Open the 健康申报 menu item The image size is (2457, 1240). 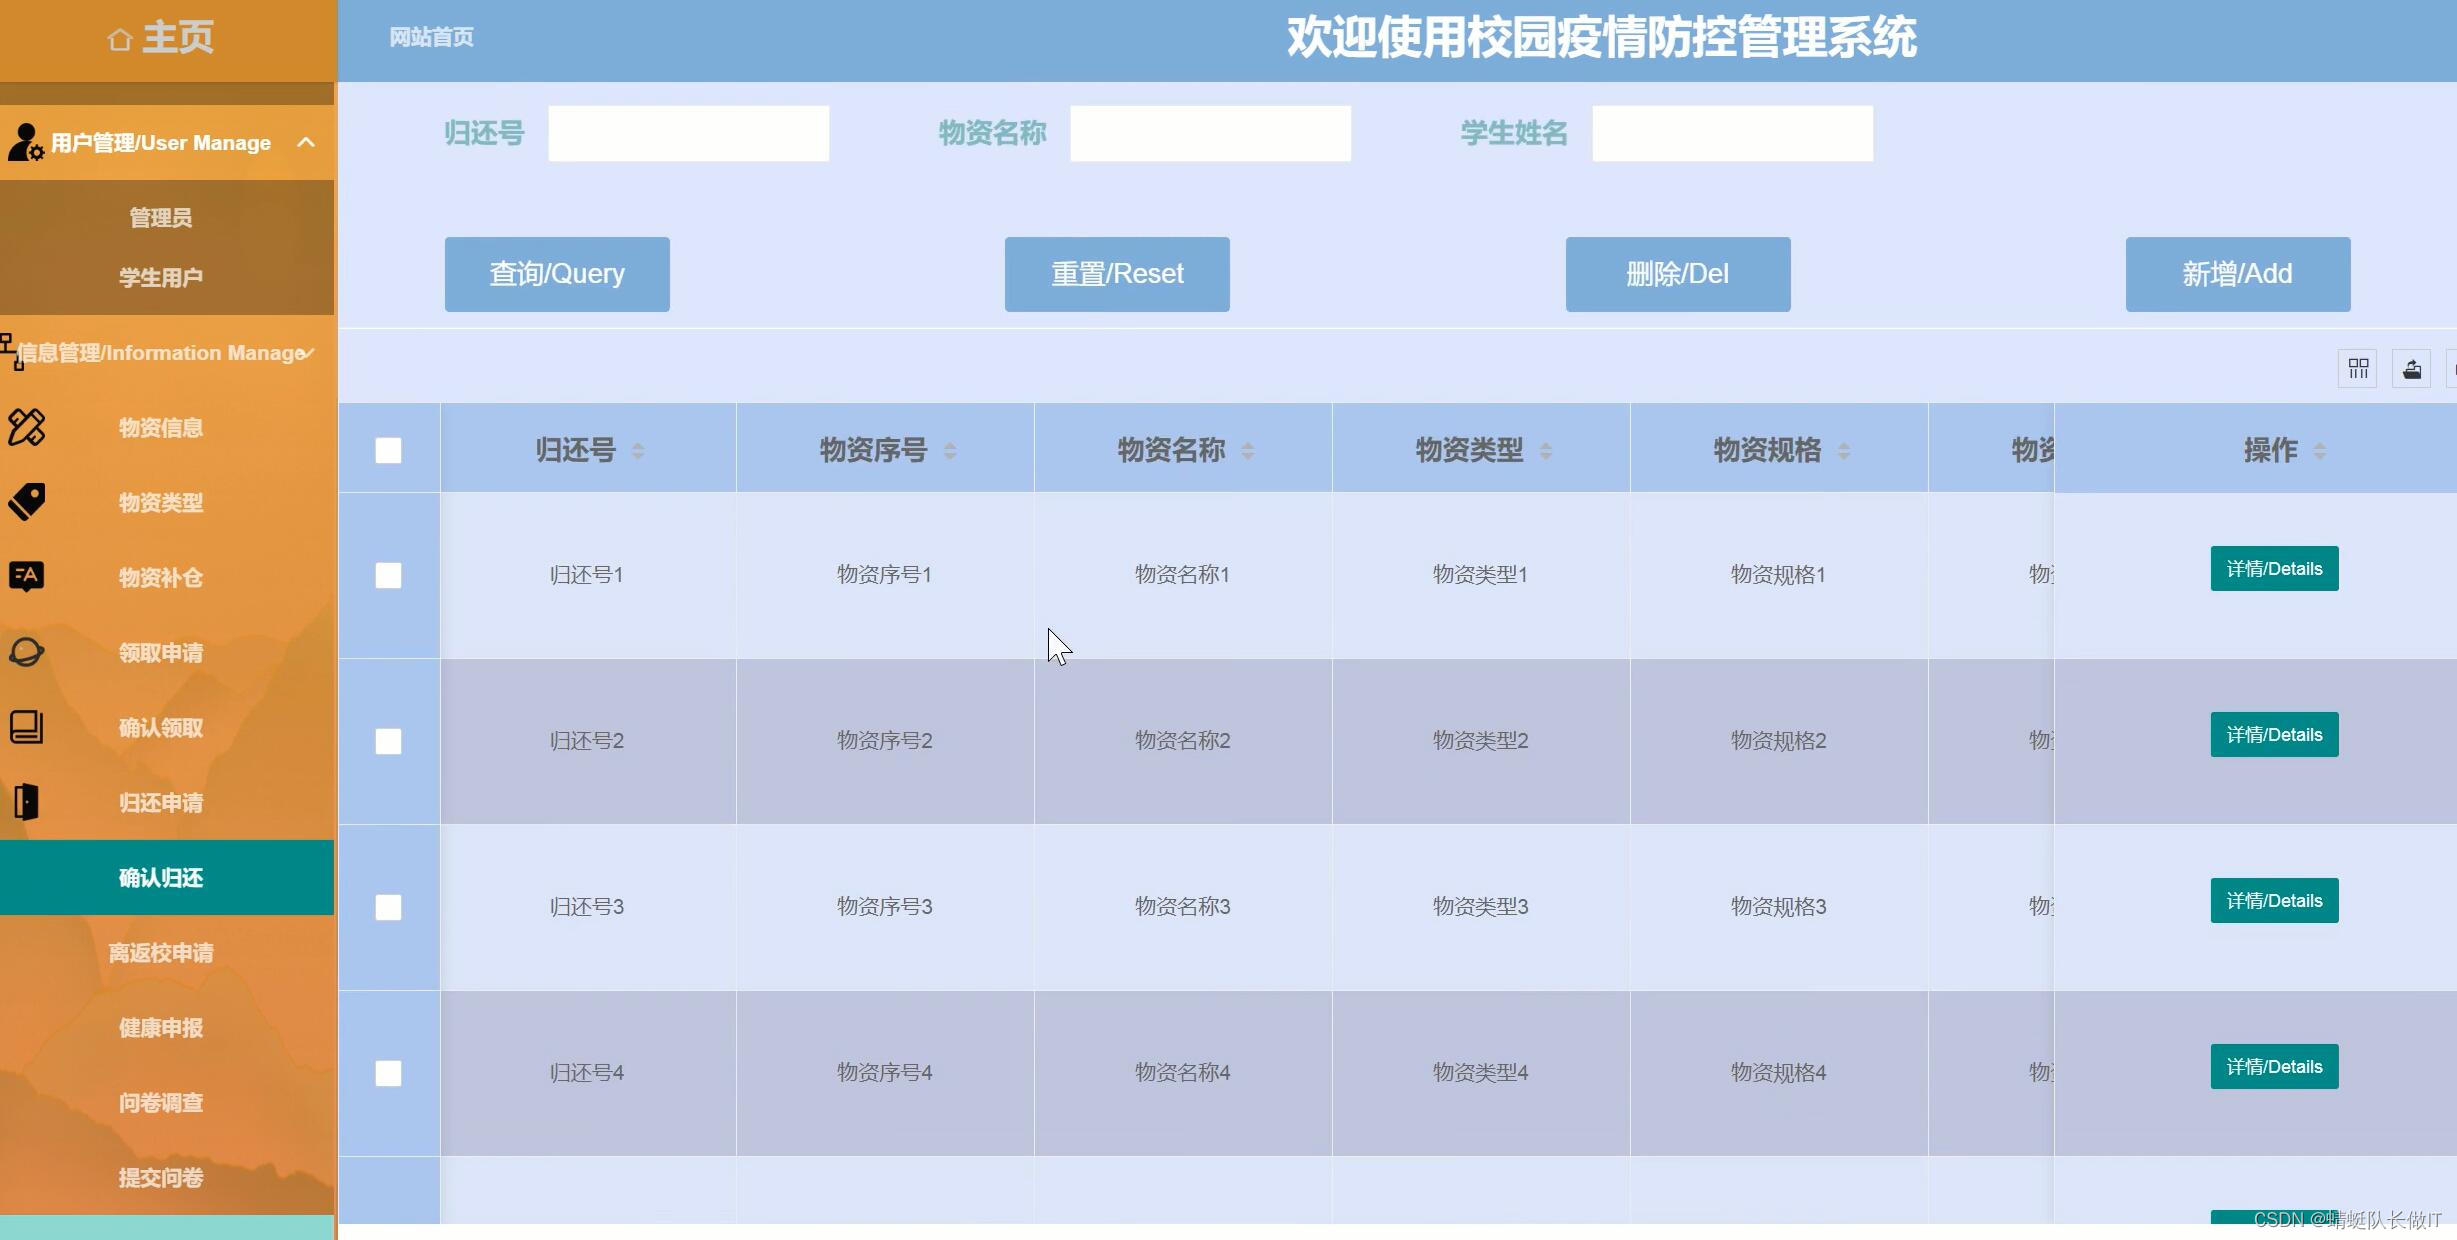pyautogui.click(x=161, y=1028)
